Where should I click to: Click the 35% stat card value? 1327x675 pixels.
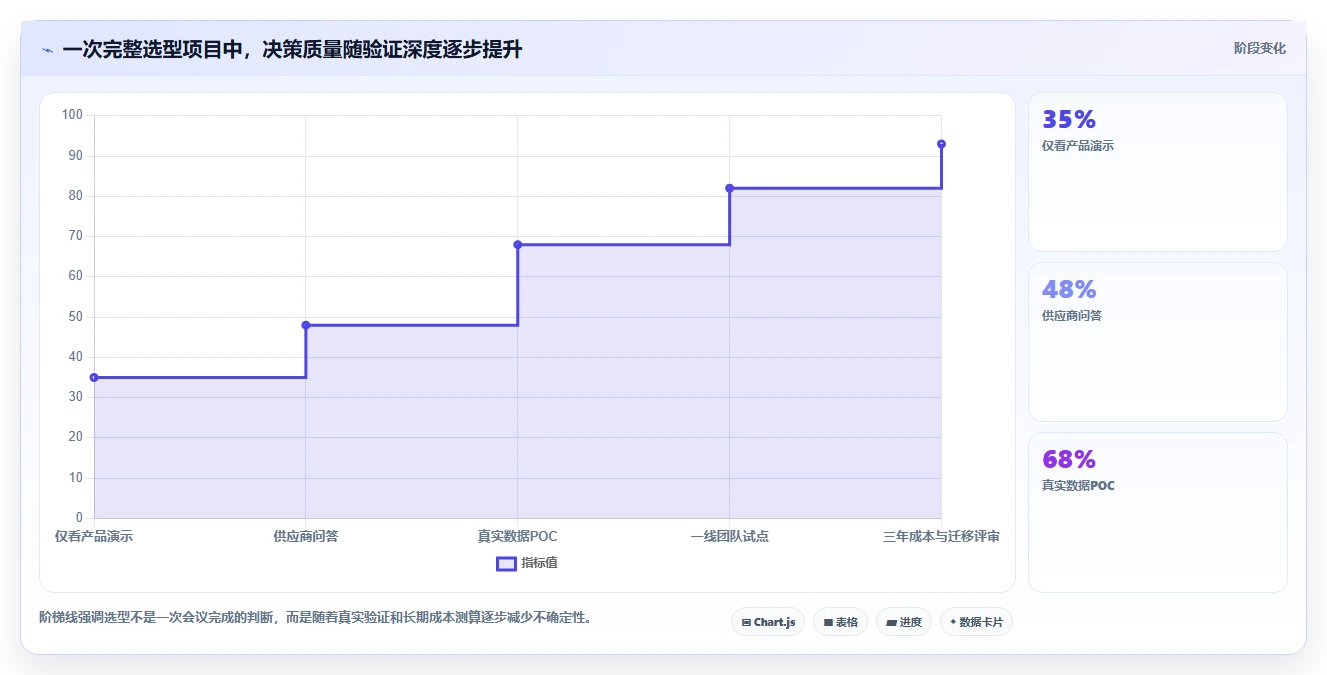point(1069,120)
